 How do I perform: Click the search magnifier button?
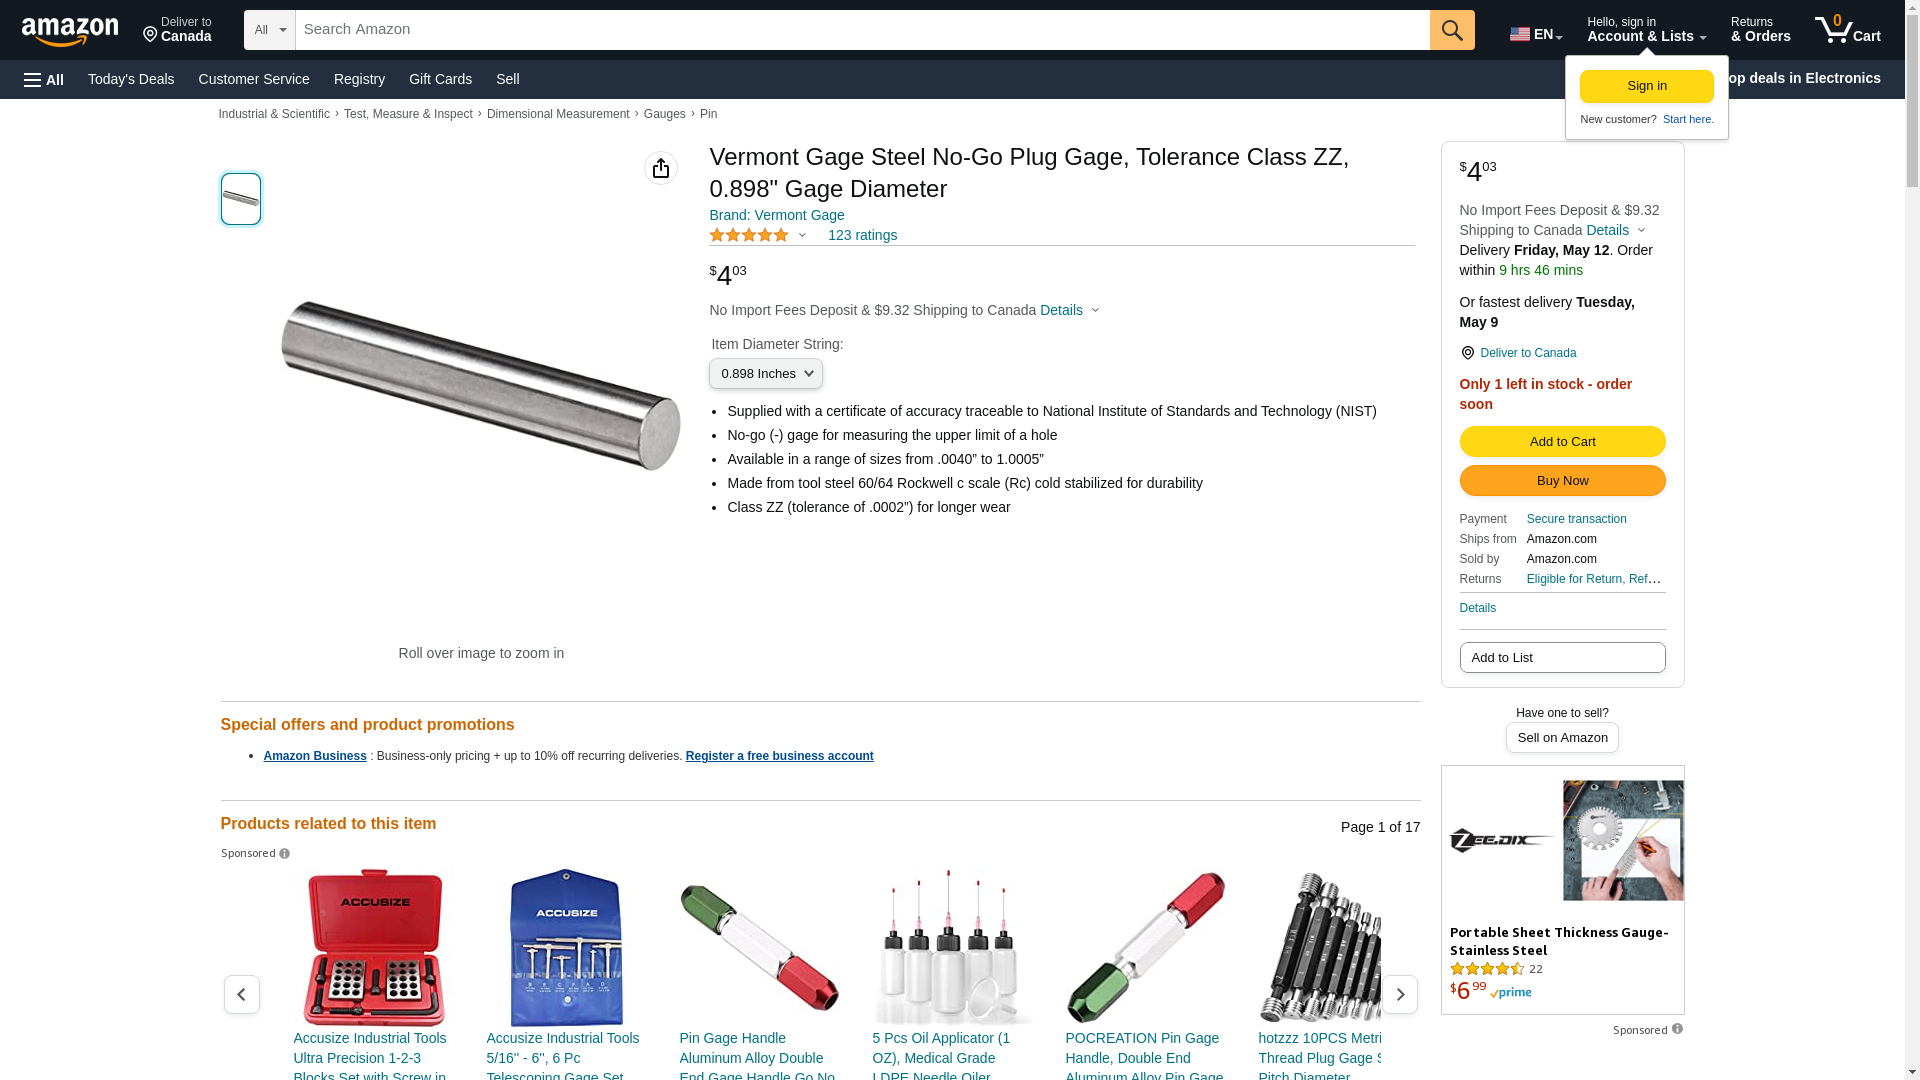coord(1452,30)
